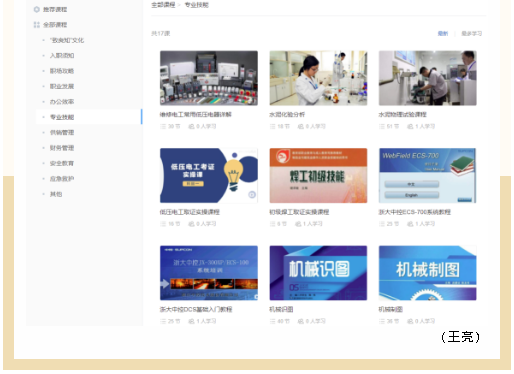Select the "致良知"文化 category
Viewport: 514px width, 374px height.
67,40
